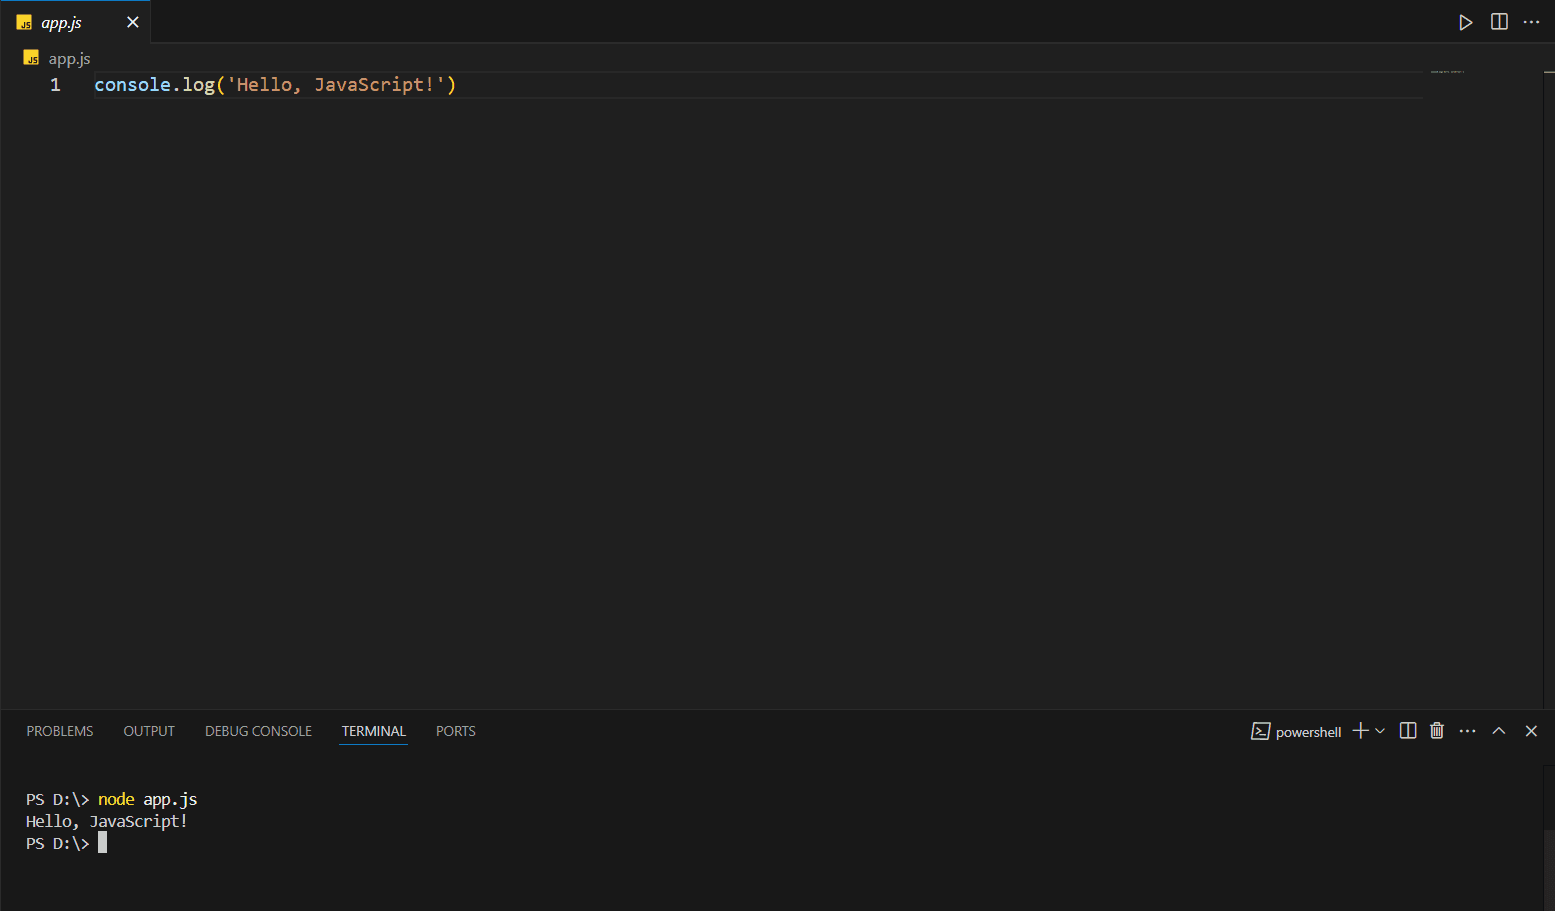
Task: Split the terminal pane
Action: coord(1408,731)
